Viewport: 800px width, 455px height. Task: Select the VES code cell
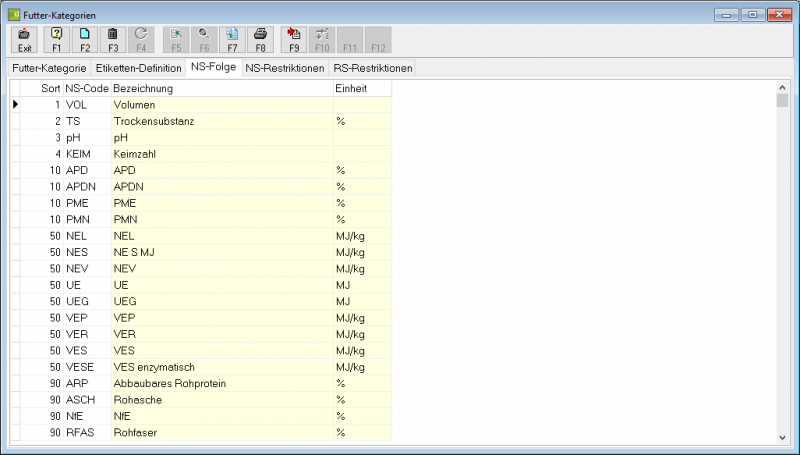click(87, 350)
